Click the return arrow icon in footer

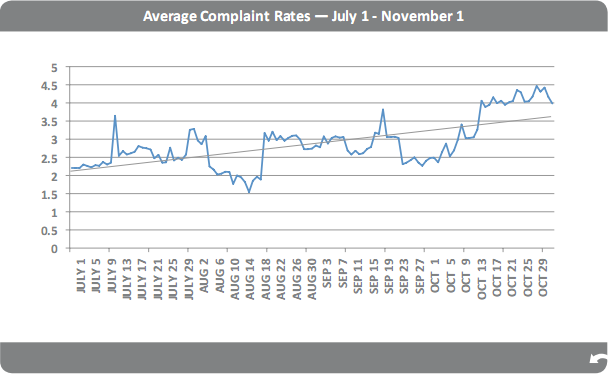pos(599,359)
